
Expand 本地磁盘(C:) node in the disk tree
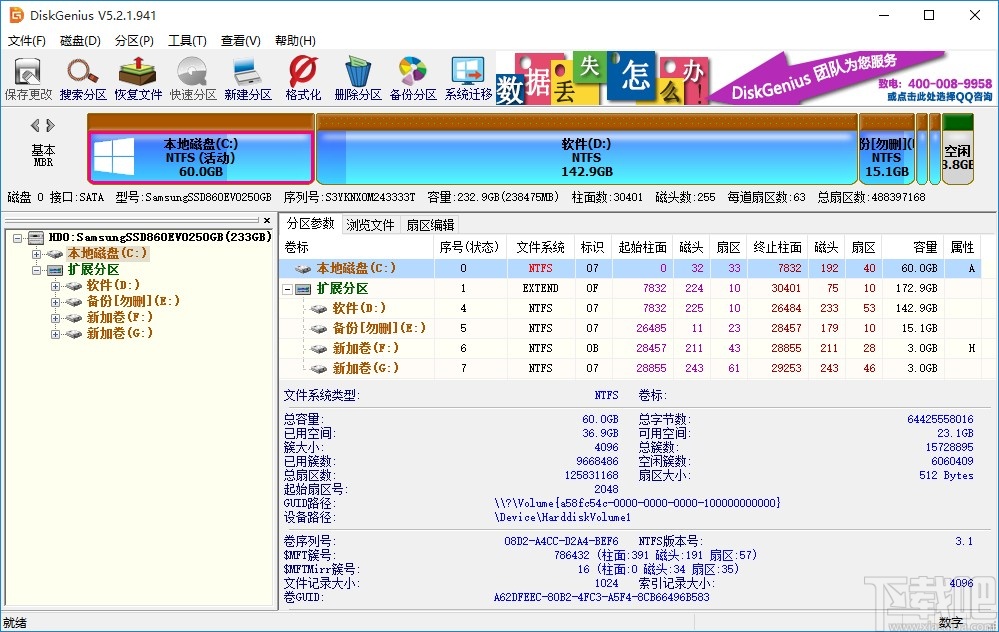click(x=38, y=254)
